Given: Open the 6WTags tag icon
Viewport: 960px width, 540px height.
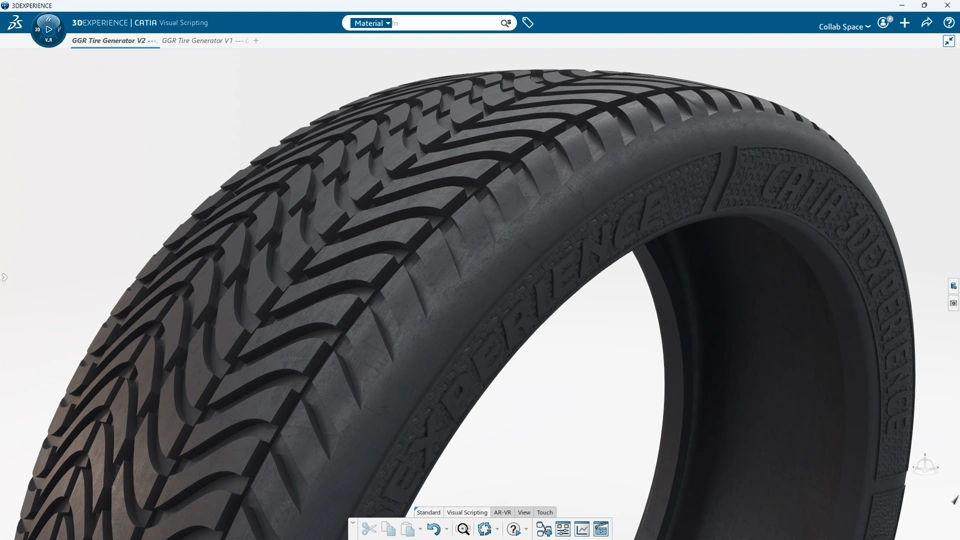Looking at the screenshot, I should coord(528,23).
